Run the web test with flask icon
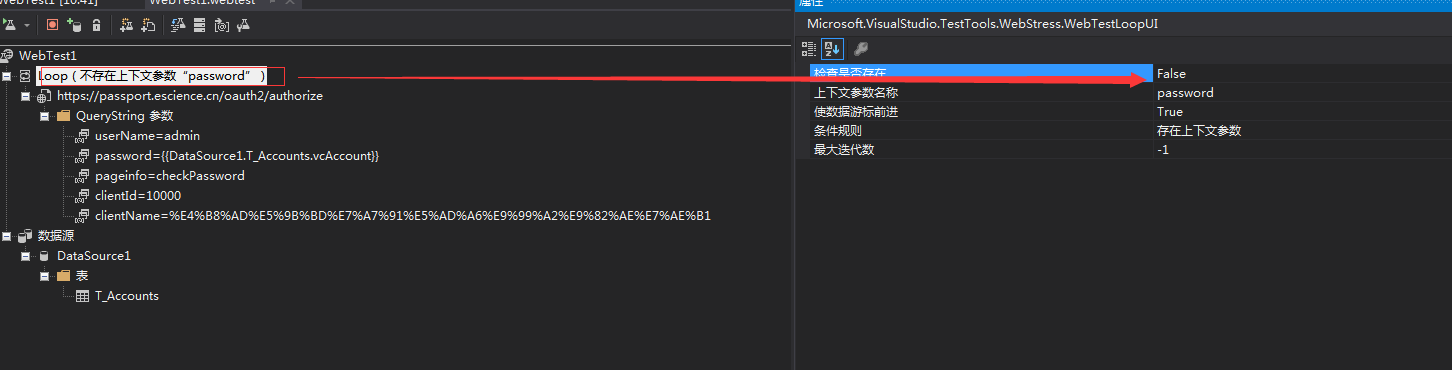This screenshot has height=370, width=1452. coord(9,24)
